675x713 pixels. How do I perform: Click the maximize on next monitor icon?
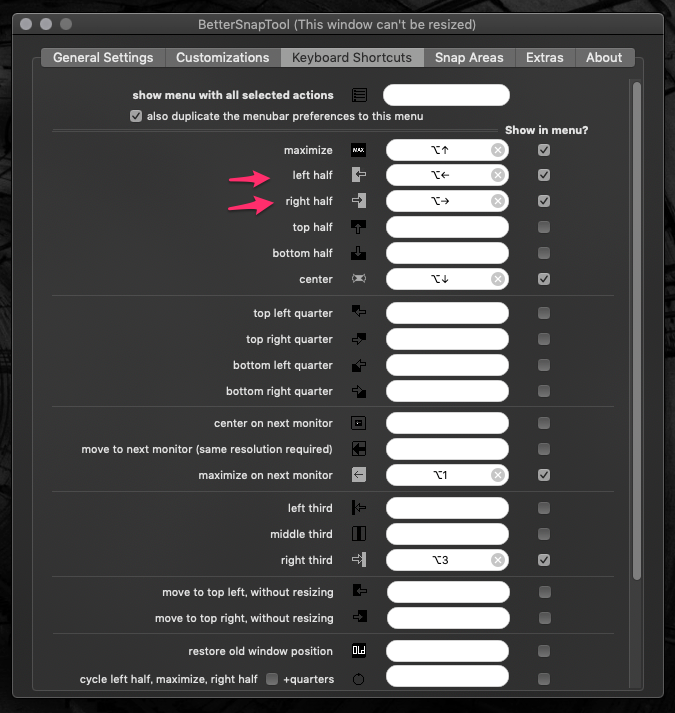(358, 475)
